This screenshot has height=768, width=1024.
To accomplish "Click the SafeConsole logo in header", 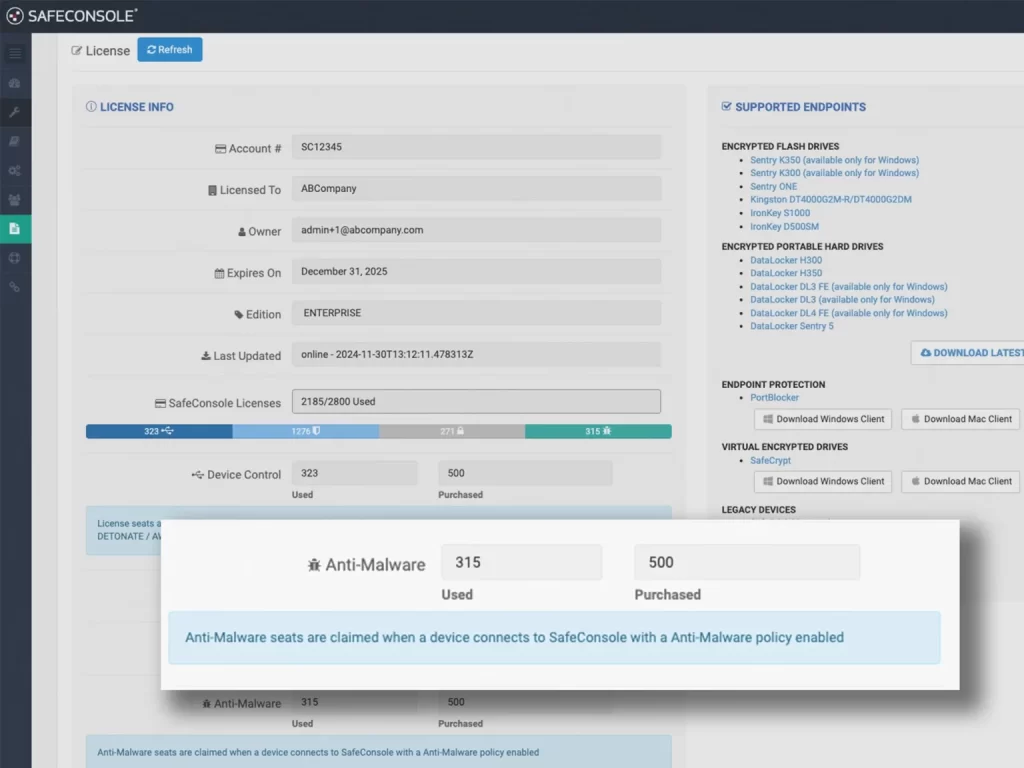I will [72, 15].
